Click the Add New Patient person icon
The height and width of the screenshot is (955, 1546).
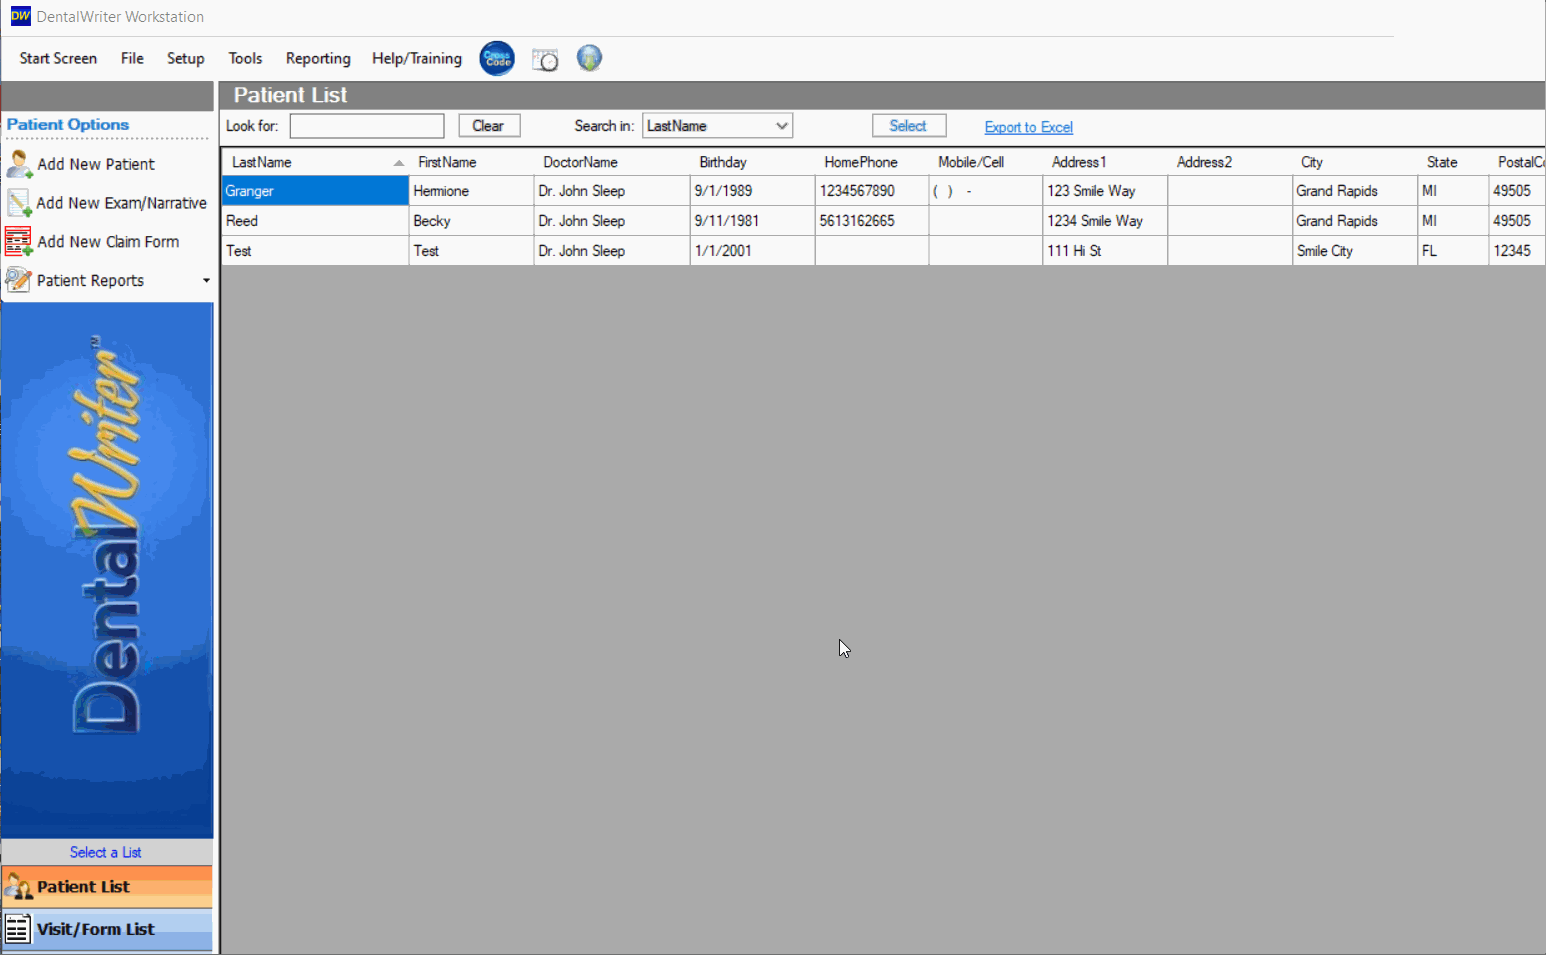tap(19, 164)
